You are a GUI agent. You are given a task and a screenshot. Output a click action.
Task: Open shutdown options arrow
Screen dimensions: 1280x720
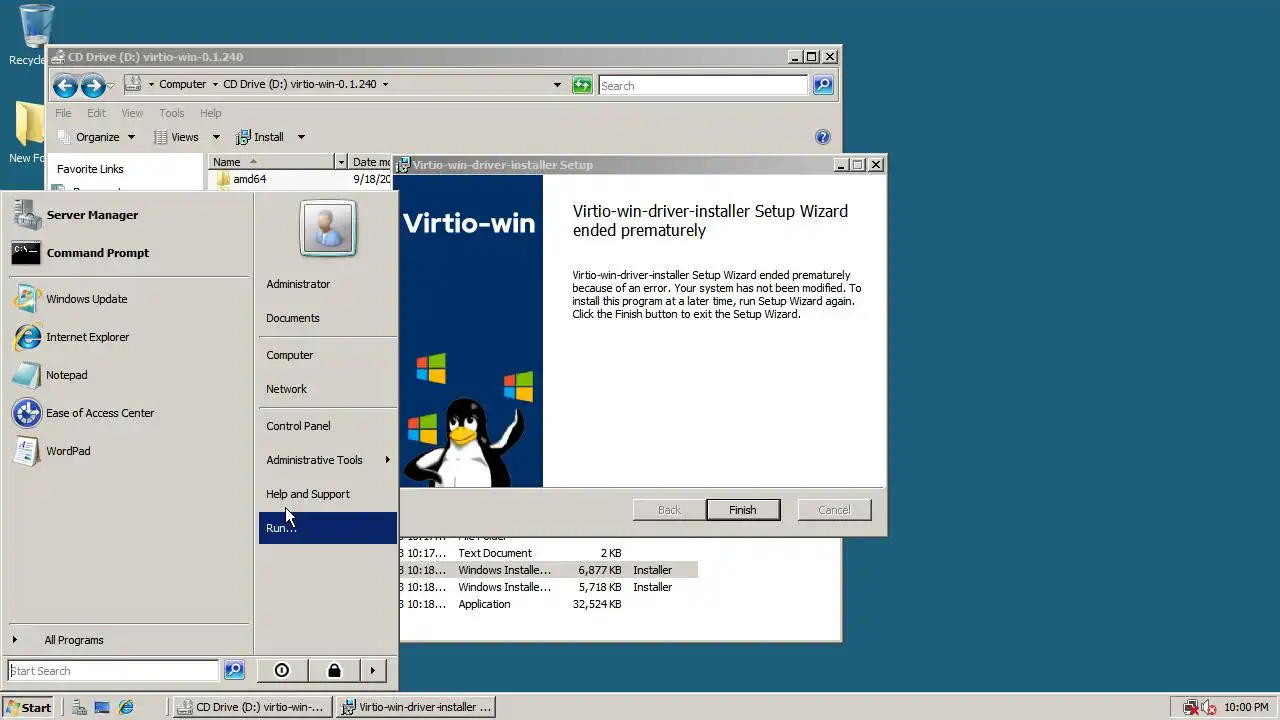(372, 671)
